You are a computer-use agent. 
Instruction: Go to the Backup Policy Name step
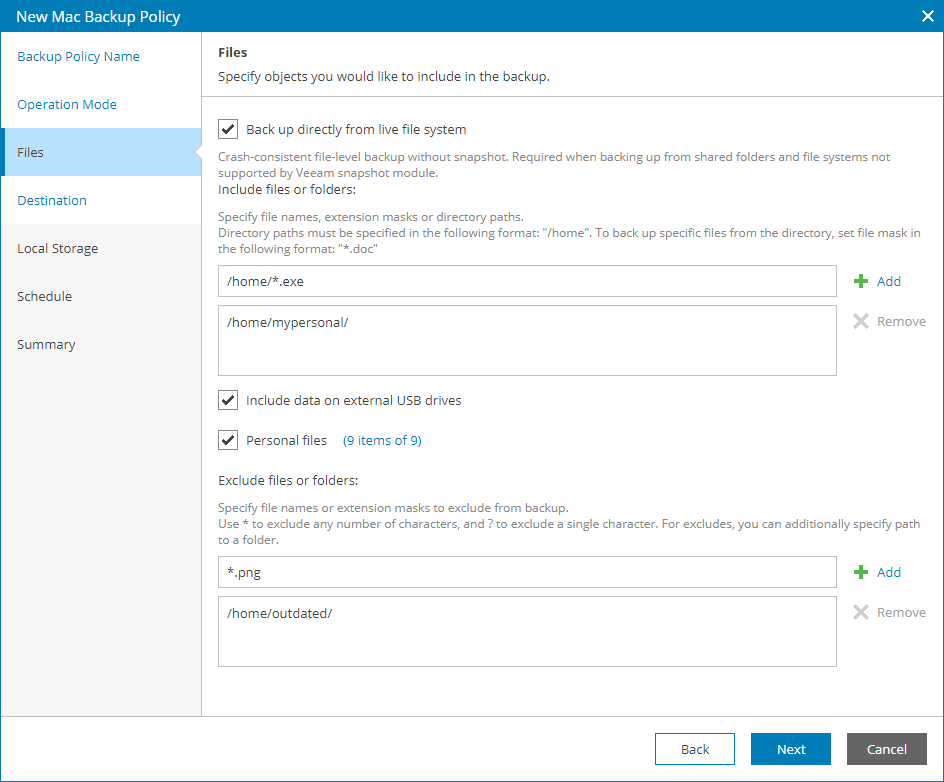point(78,57)
